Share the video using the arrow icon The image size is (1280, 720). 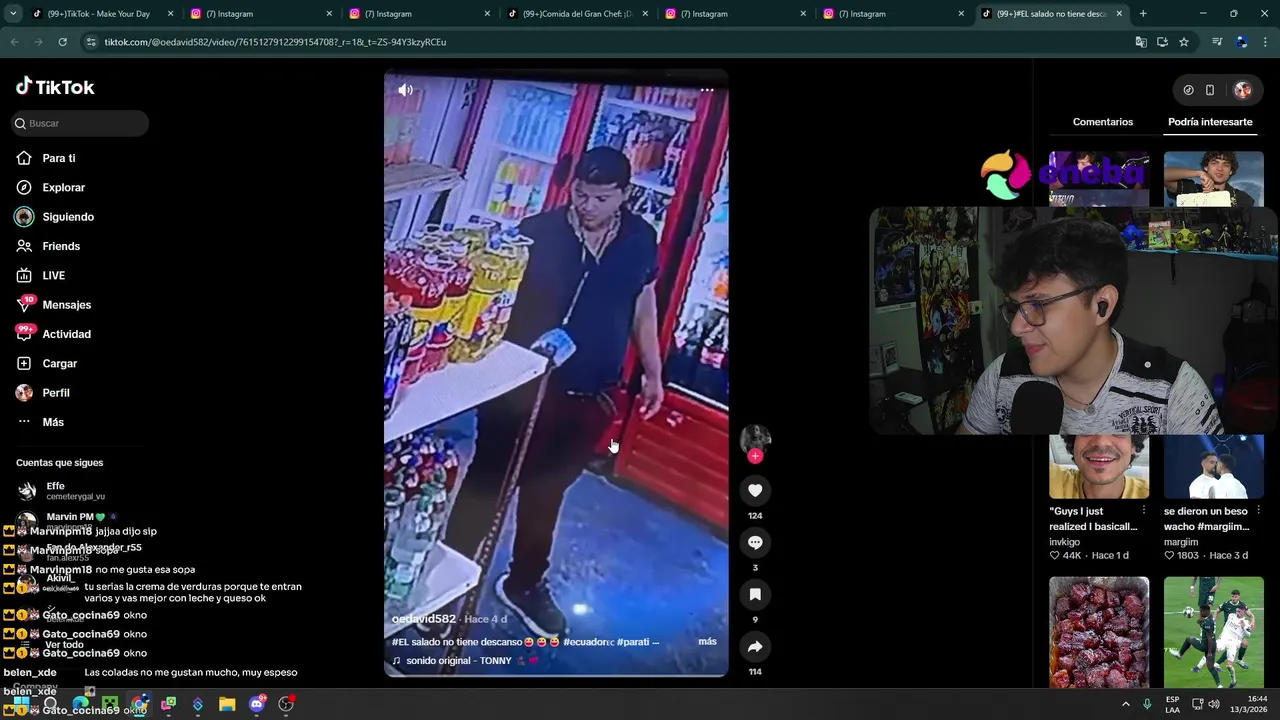(755, 646)
